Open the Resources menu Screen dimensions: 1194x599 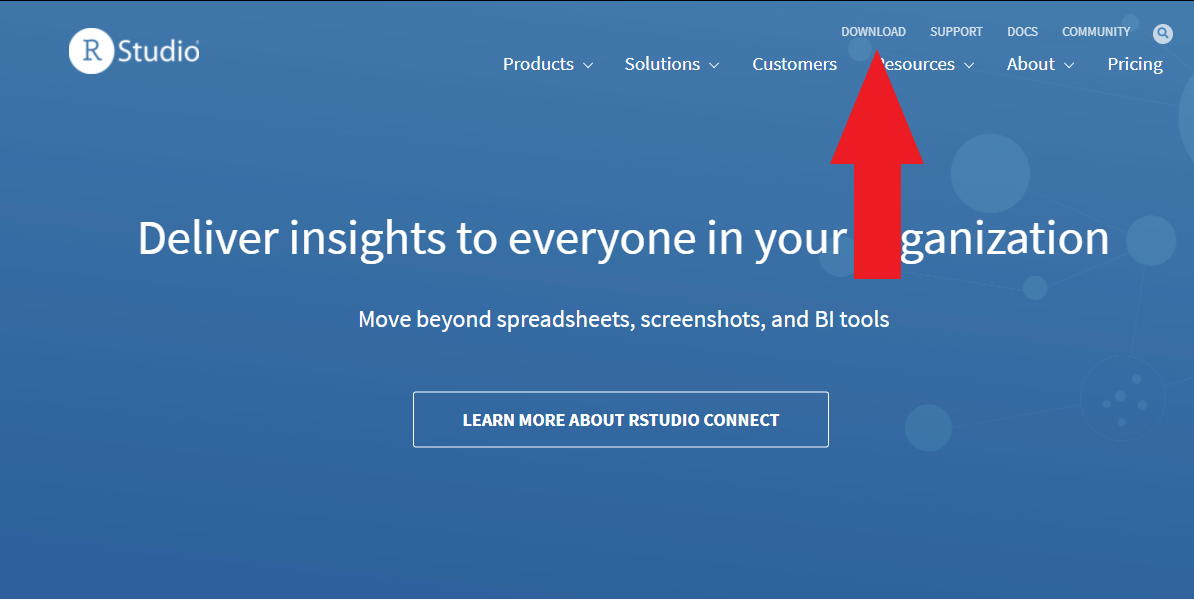click(x=913, y=64)
